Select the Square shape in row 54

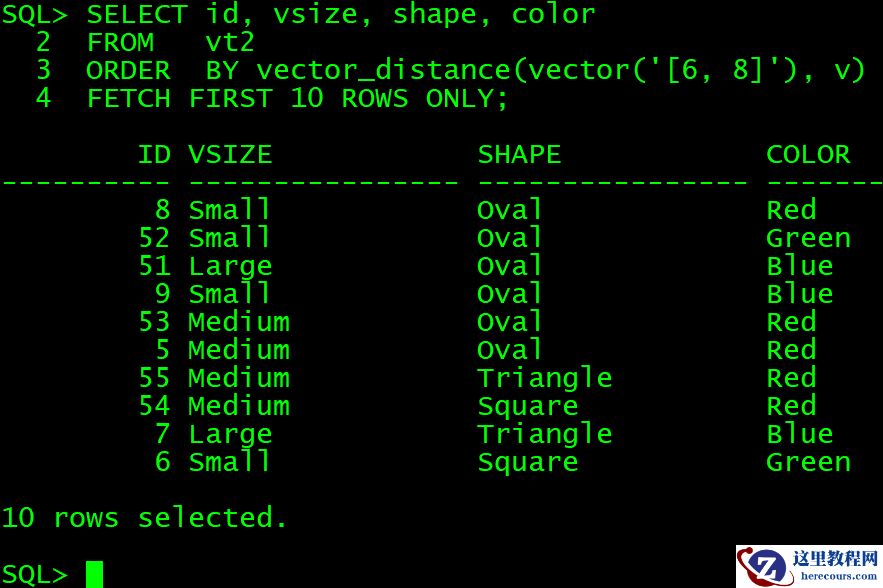tap(527, 407)
